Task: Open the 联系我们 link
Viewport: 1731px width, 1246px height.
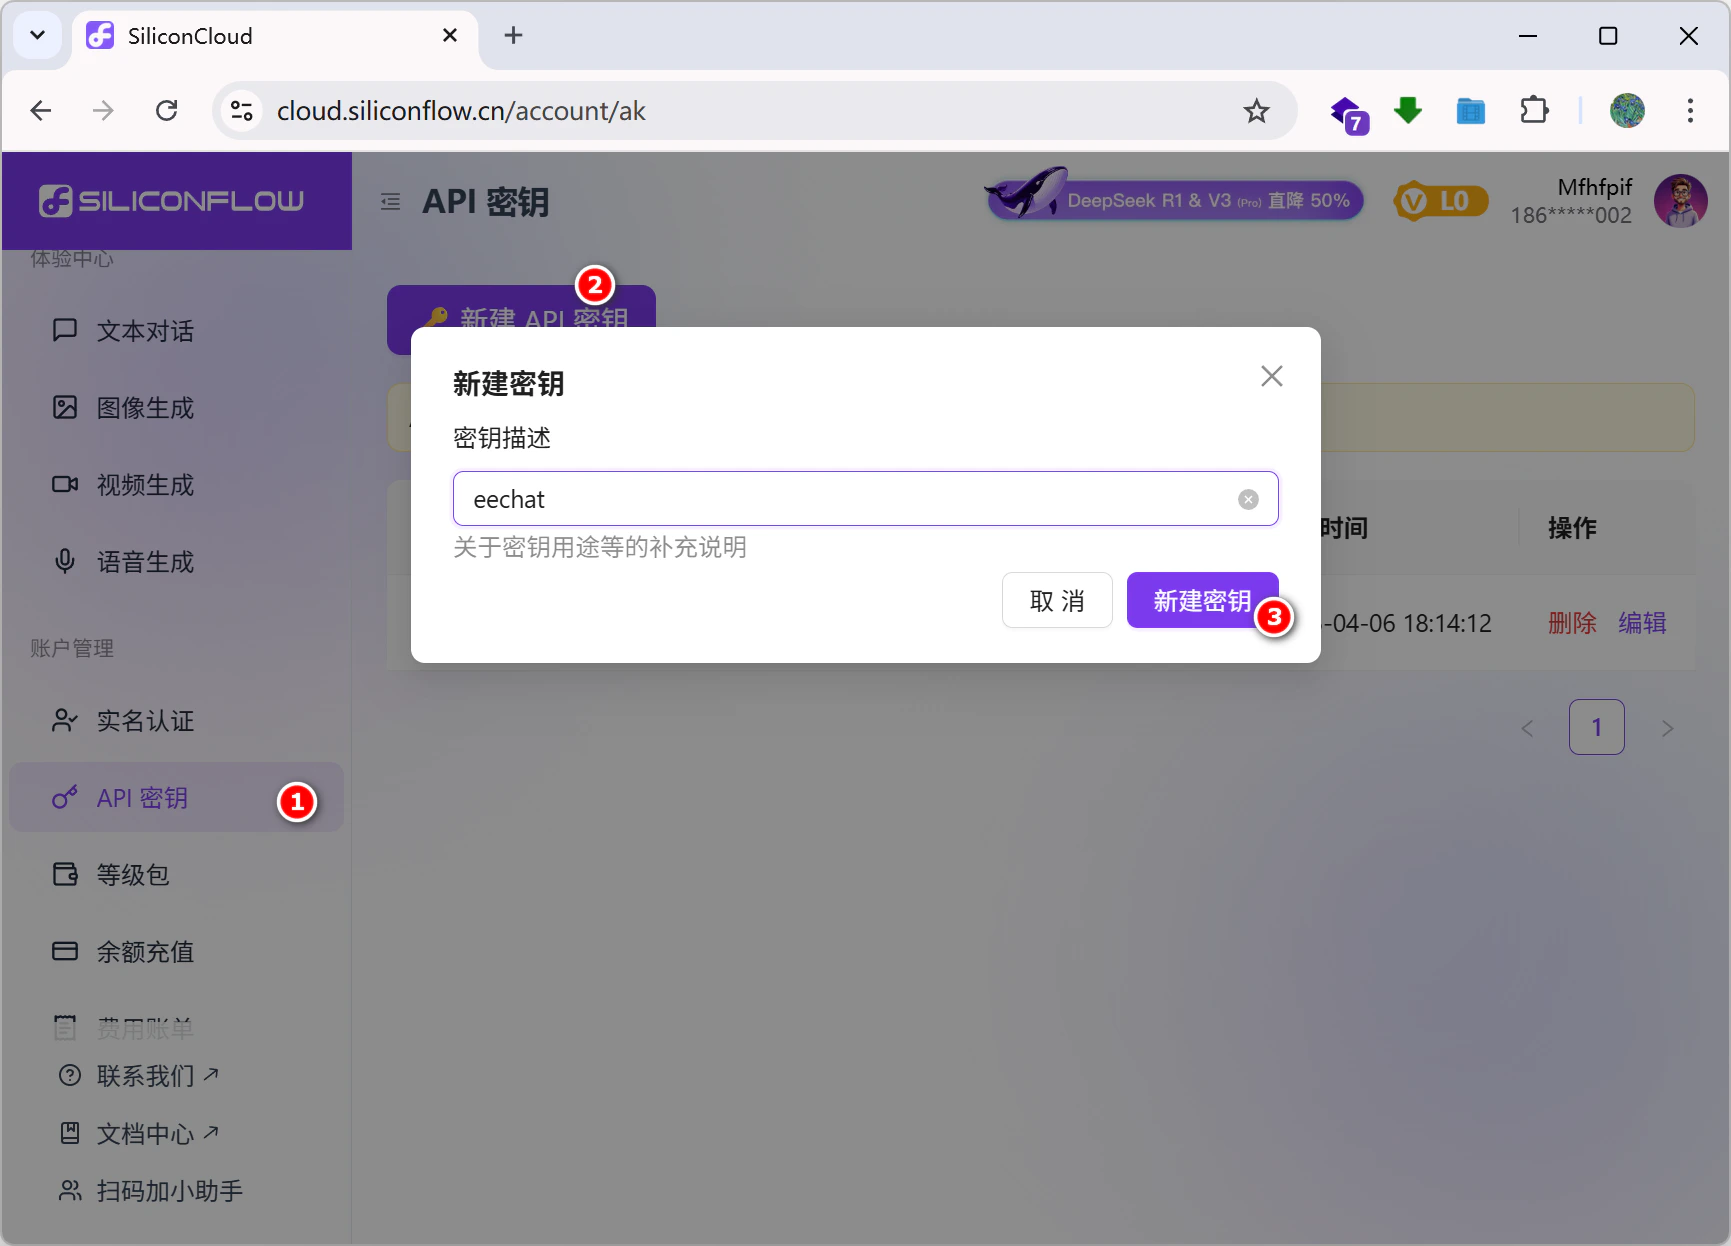Action: coord(140,1076)
